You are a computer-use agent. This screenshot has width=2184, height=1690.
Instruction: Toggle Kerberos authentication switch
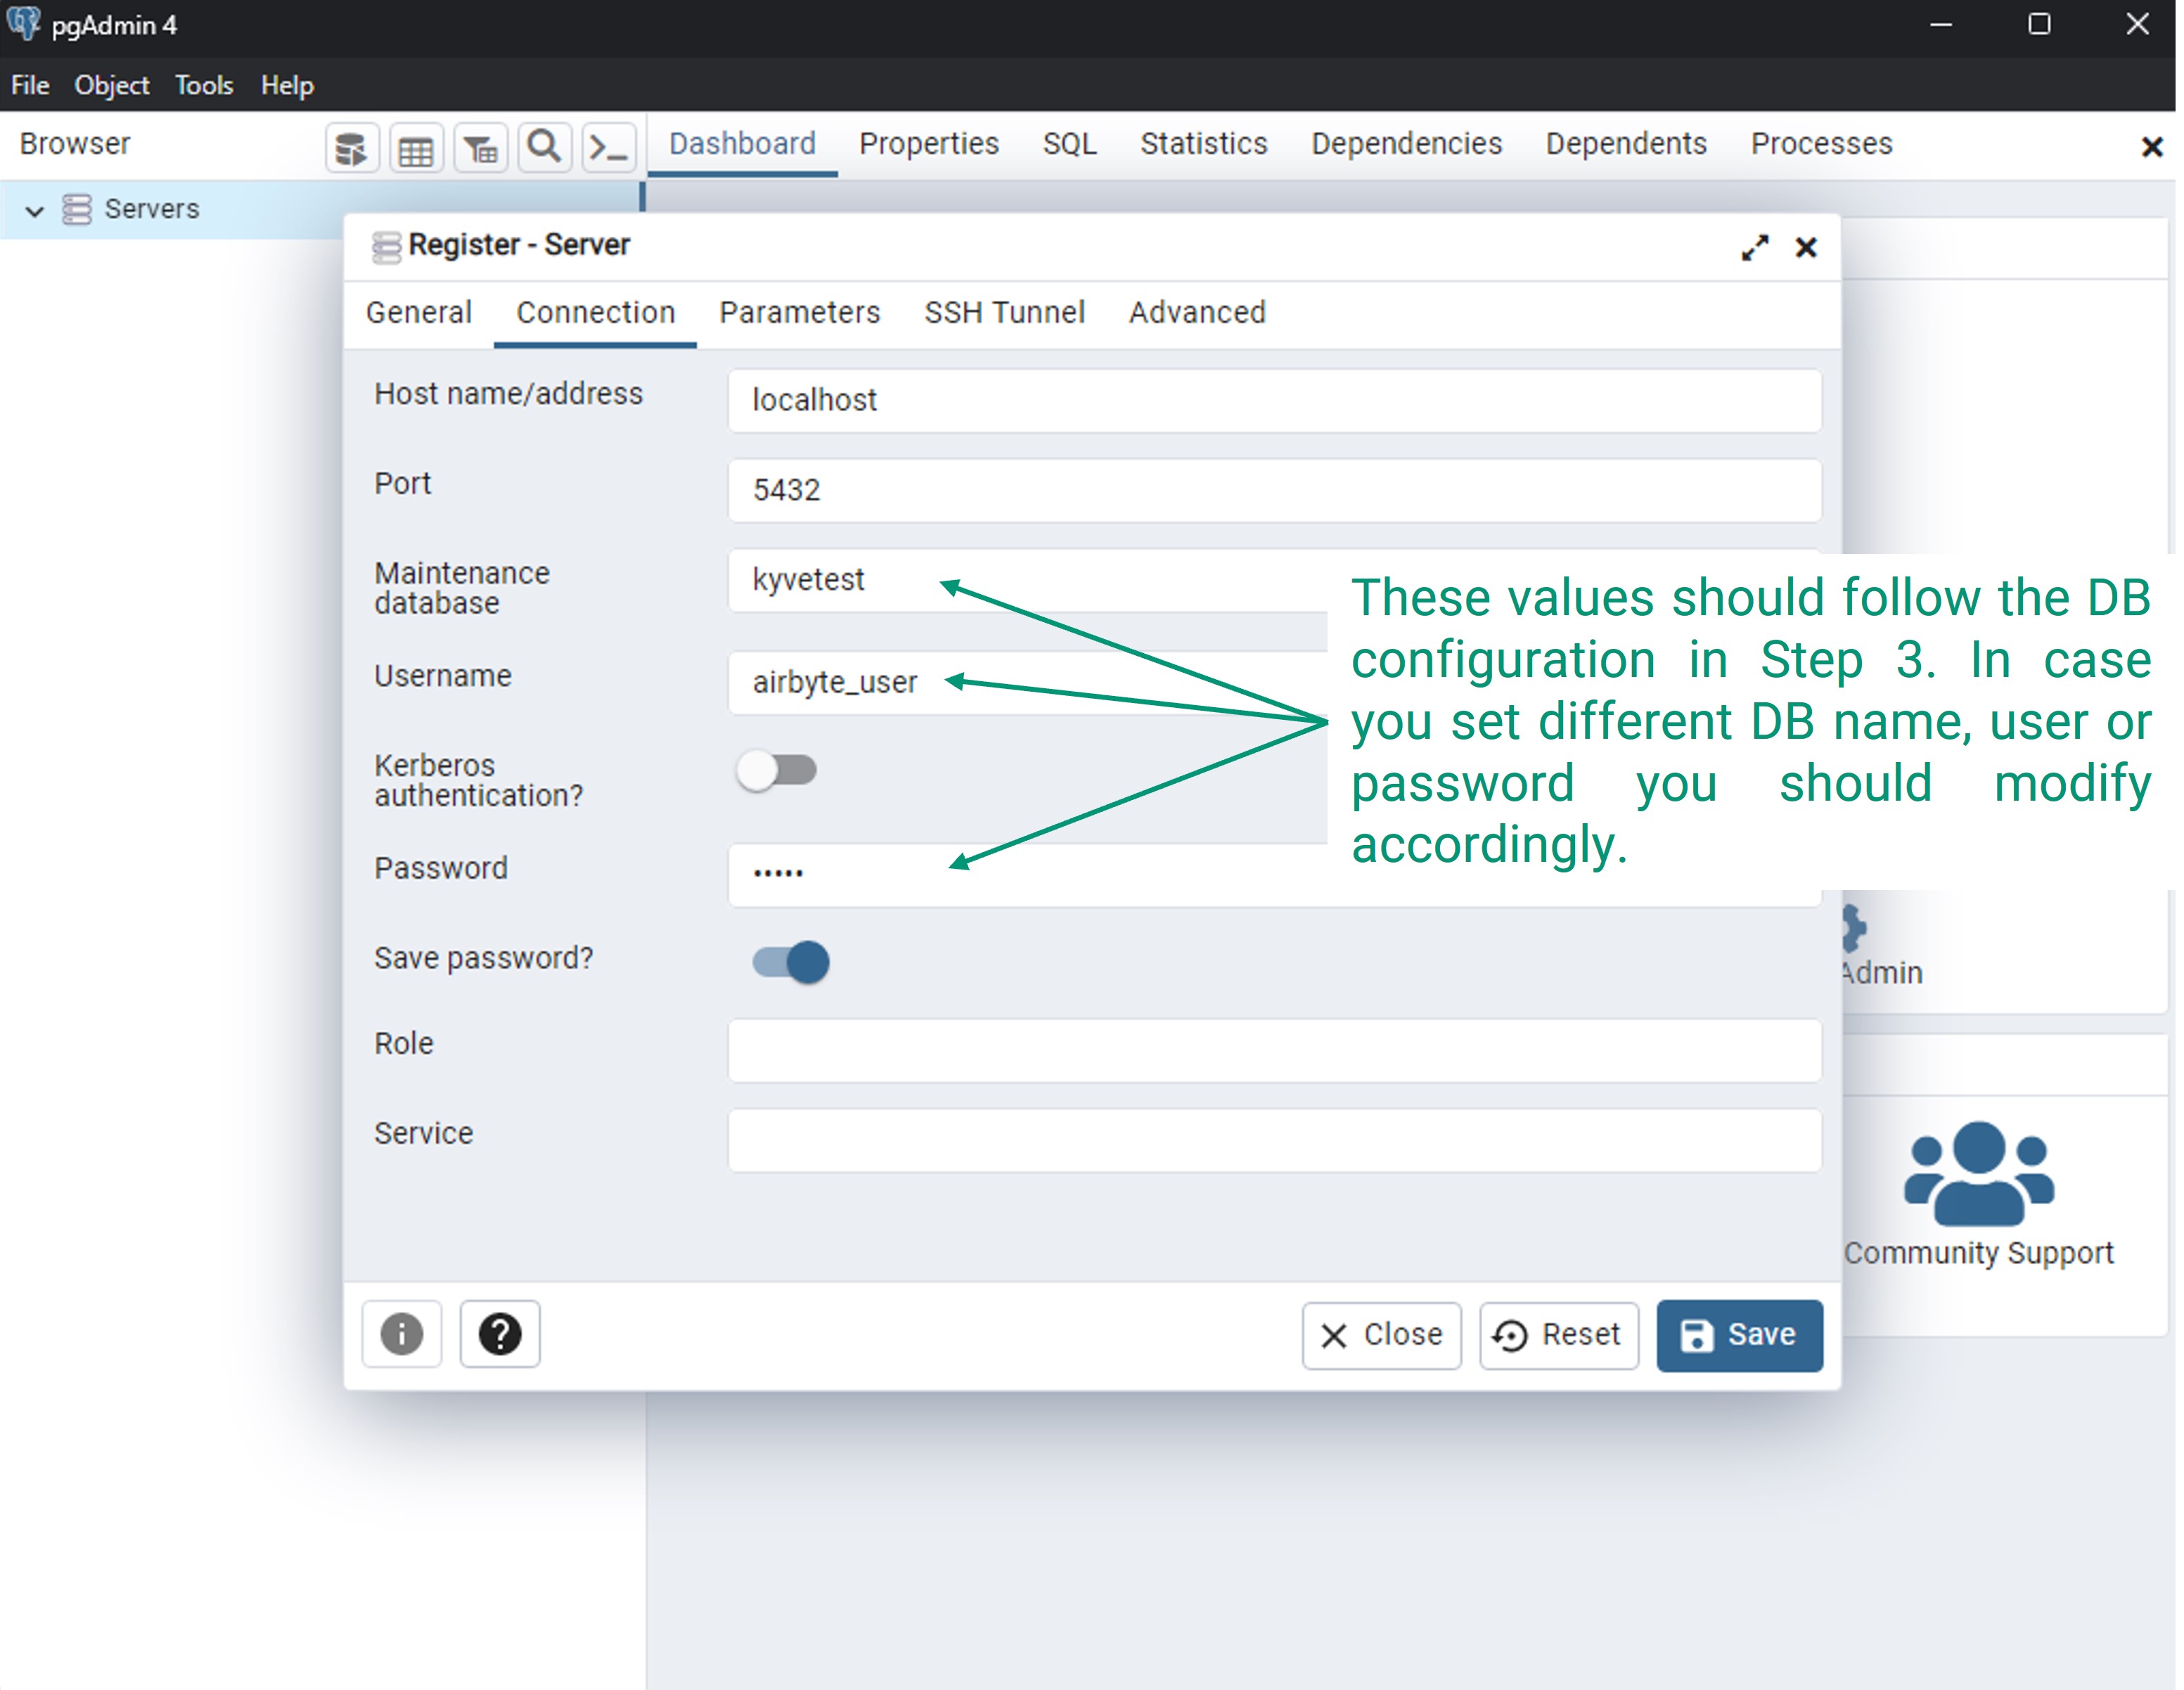[778, 770]
